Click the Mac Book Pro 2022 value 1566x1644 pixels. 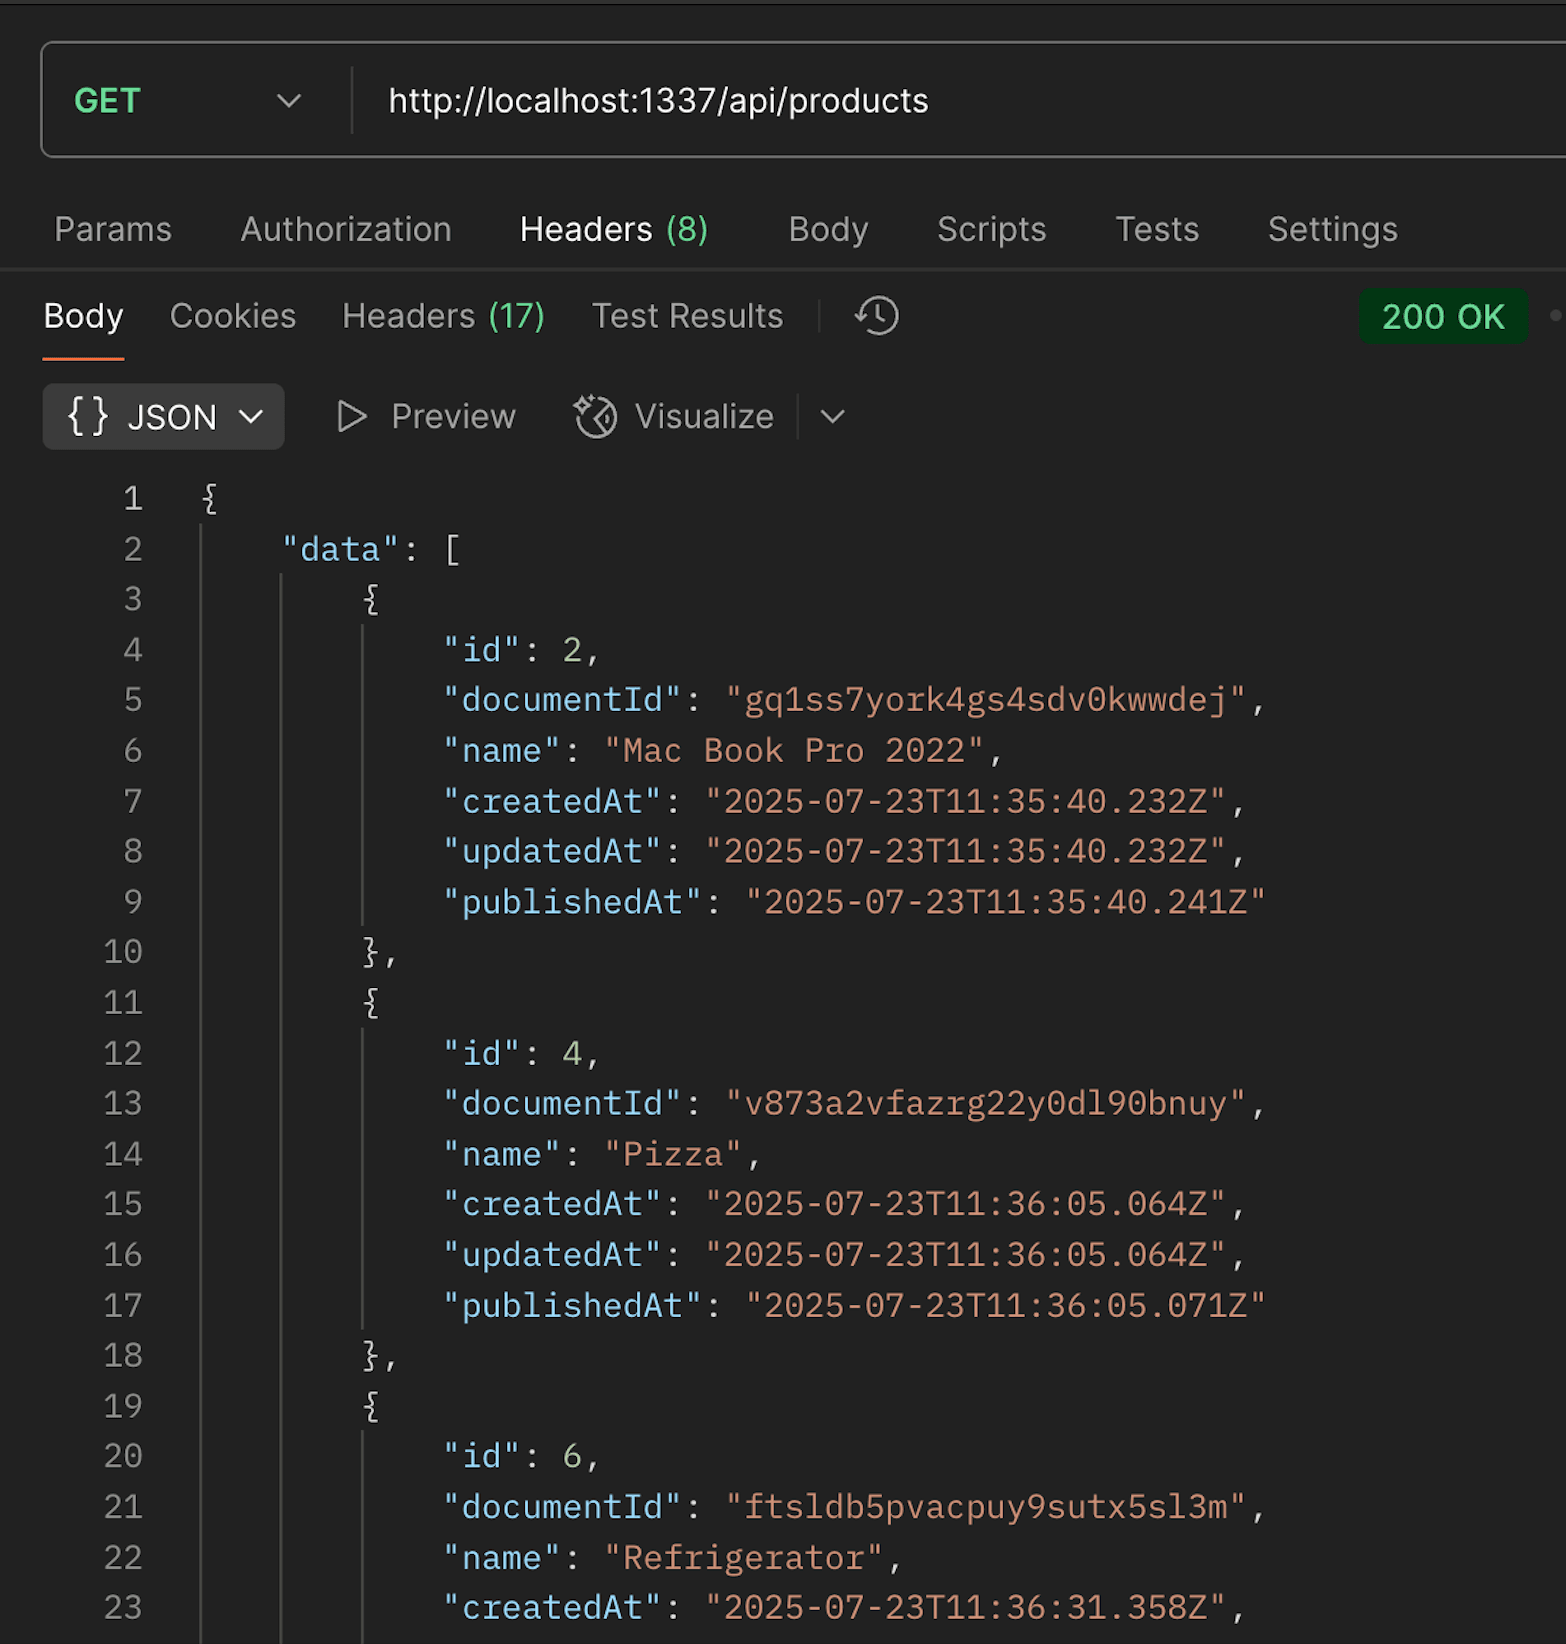794,750
